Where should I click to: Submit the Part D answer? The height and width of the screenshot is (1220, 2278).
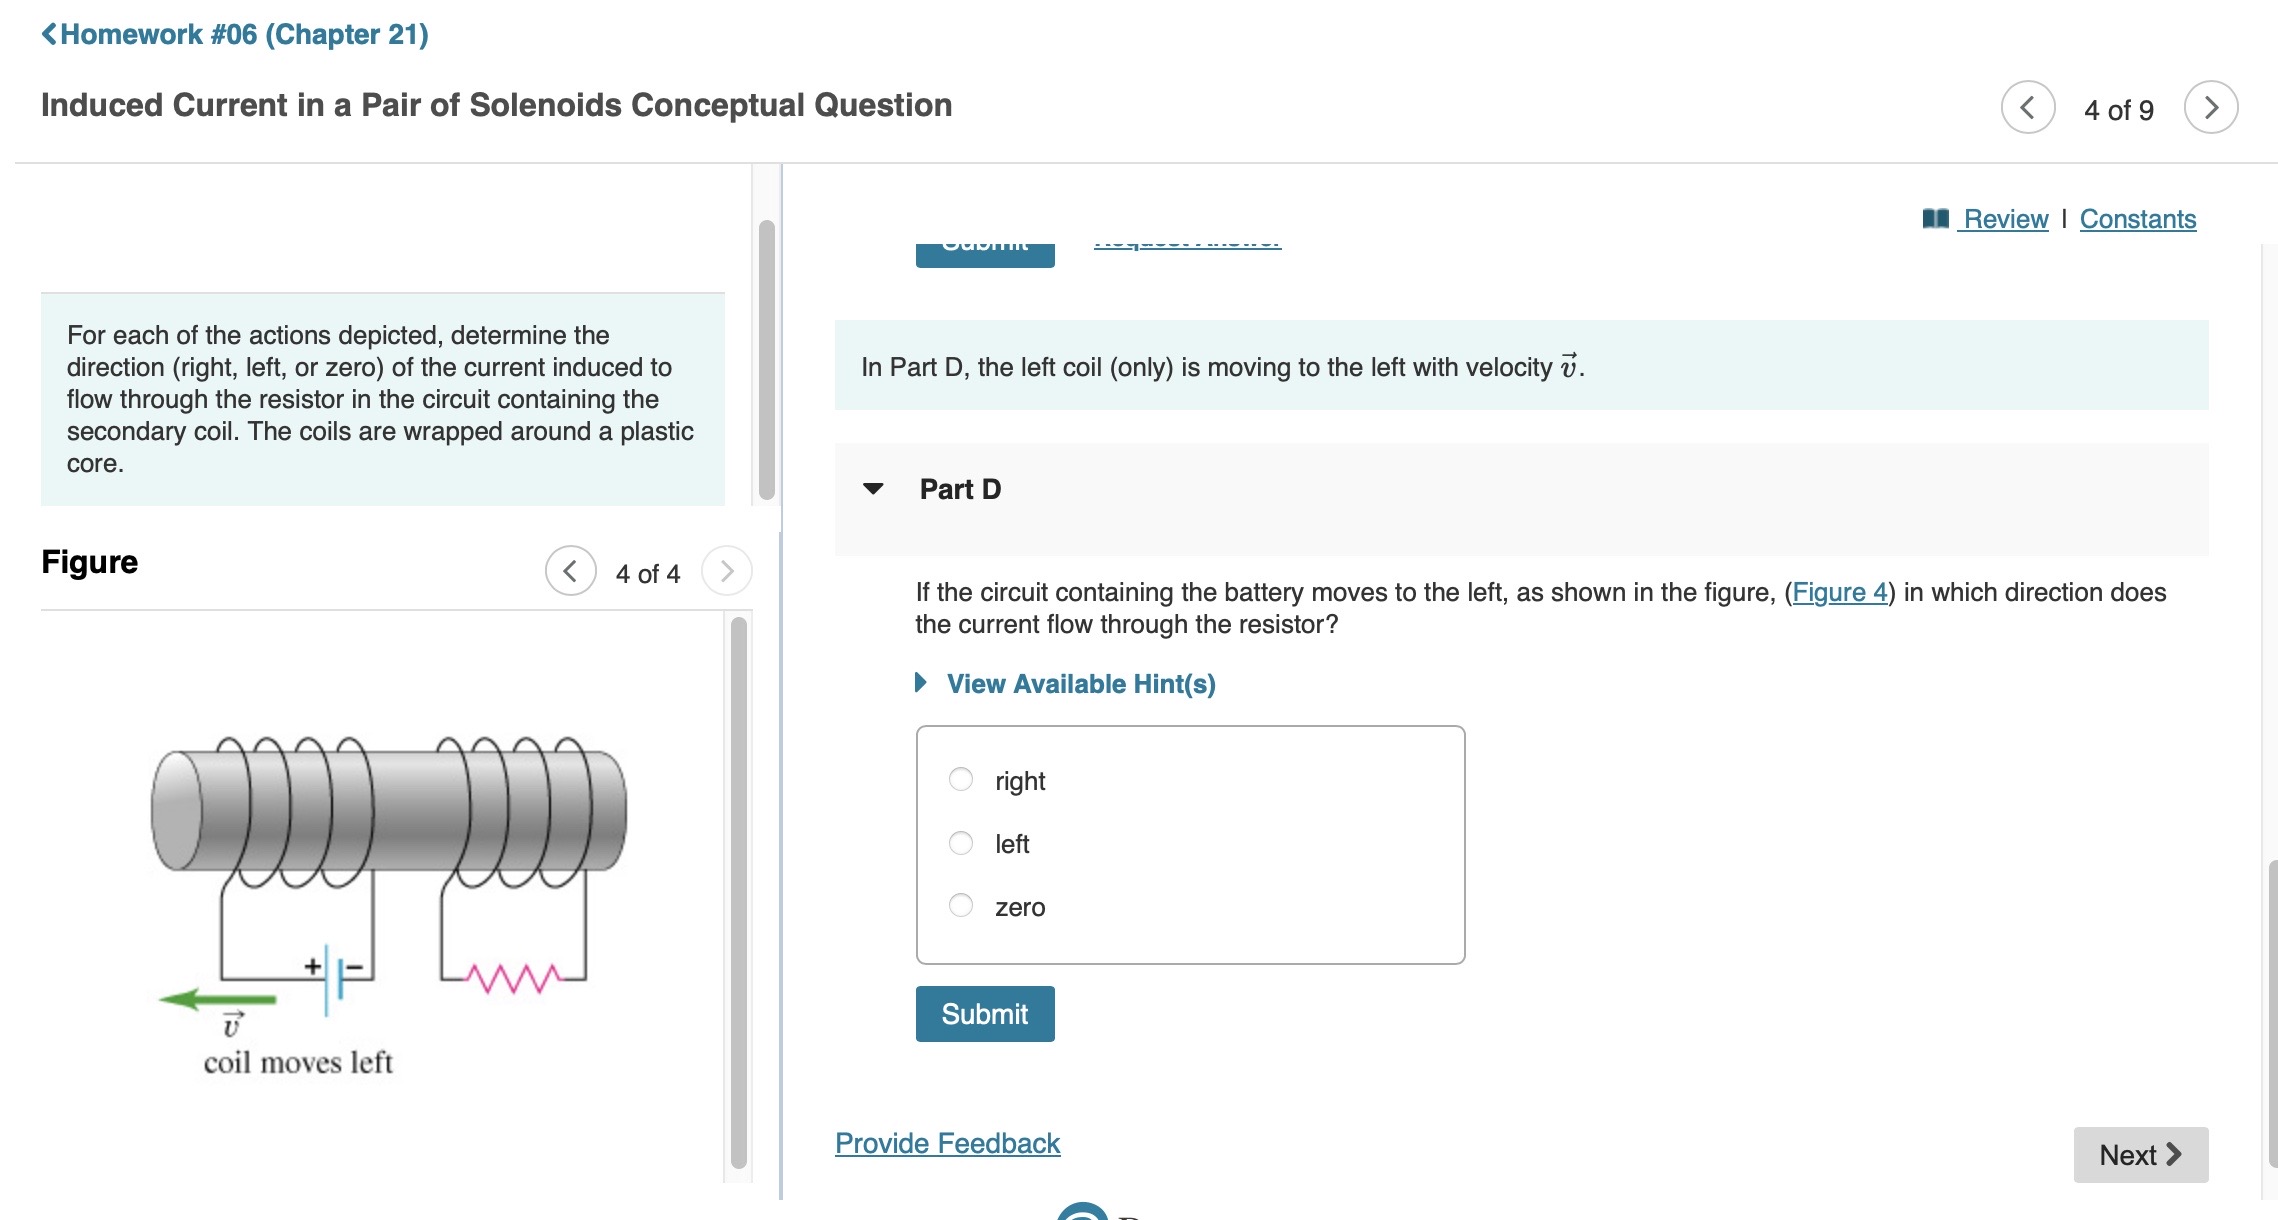pos(984,1013)
